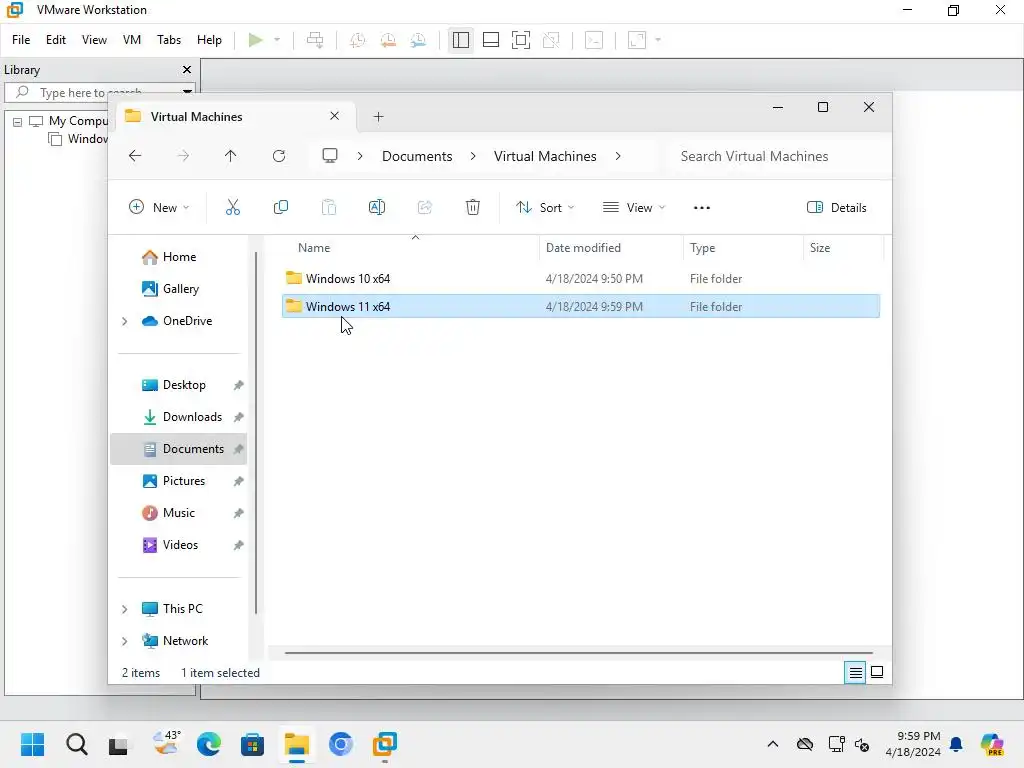Toggle the thumbnail bar view icon
The image size is (1024, 768).
(x=490, y=40)
